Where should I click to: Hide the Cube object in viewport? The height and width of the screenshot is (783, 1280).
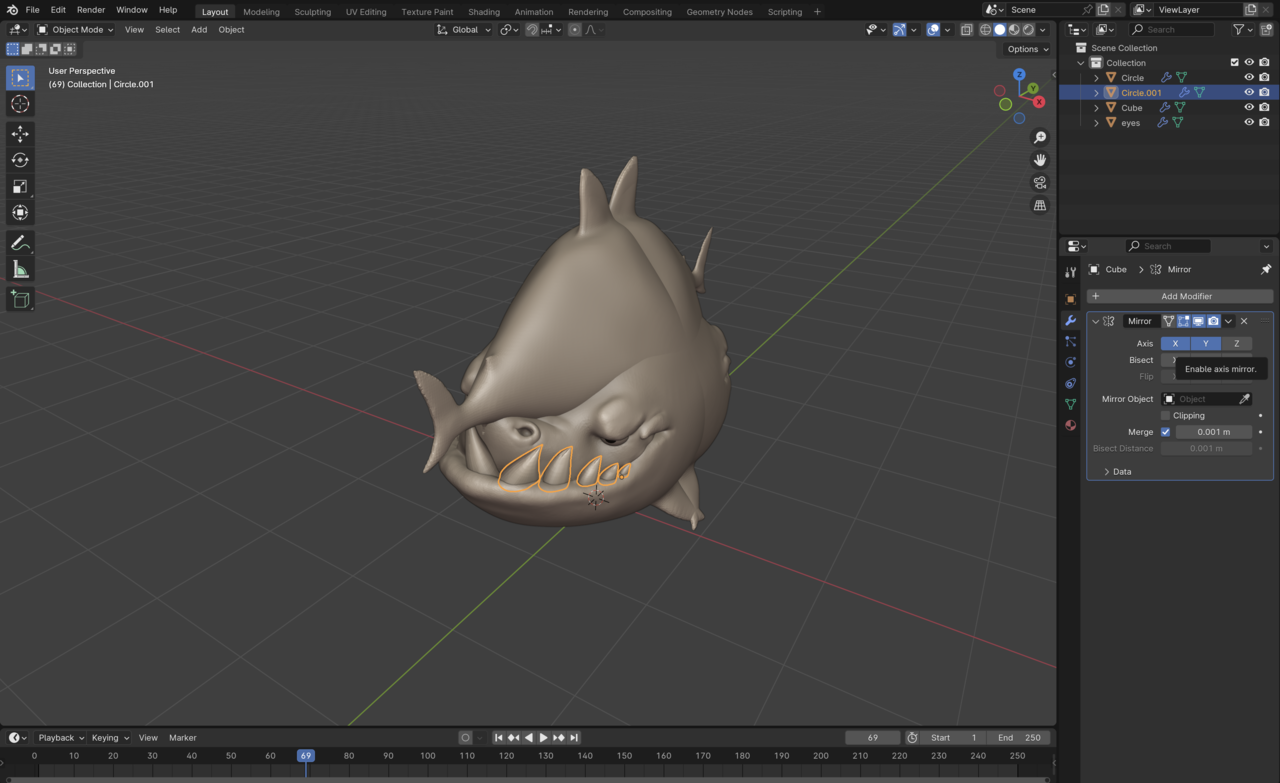1249,107
